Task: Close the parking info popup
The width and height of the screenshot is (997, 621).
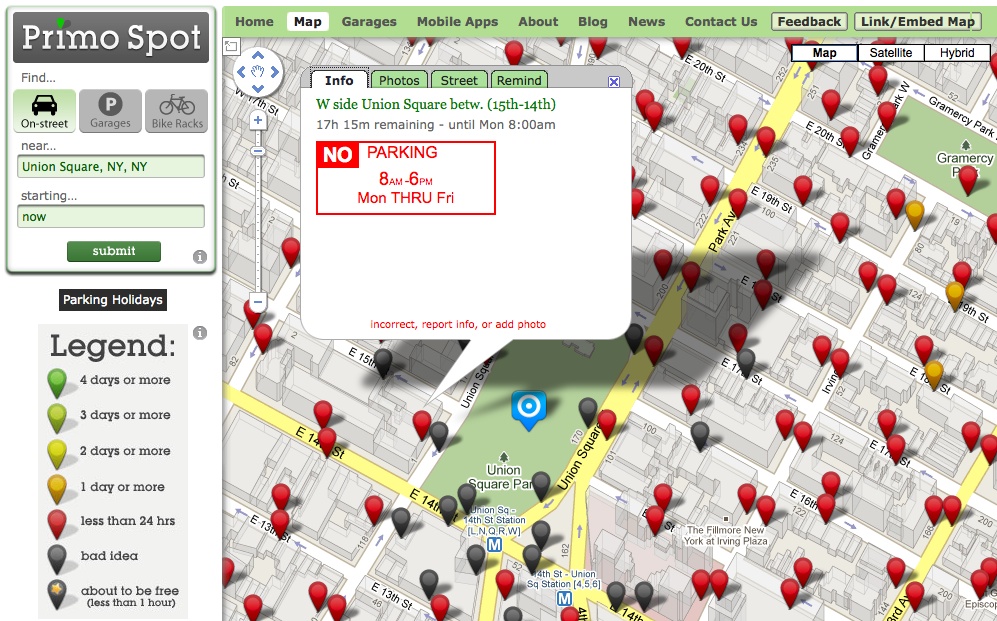Action: click(x=614, y=82)
